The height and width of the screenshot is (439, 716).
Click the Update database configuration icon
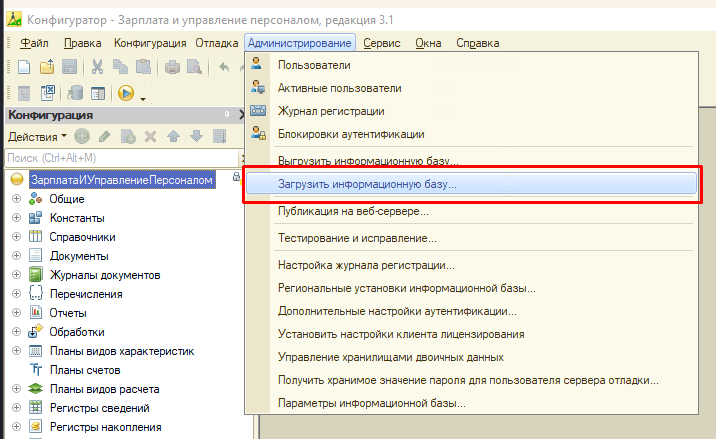coord(75,93)
